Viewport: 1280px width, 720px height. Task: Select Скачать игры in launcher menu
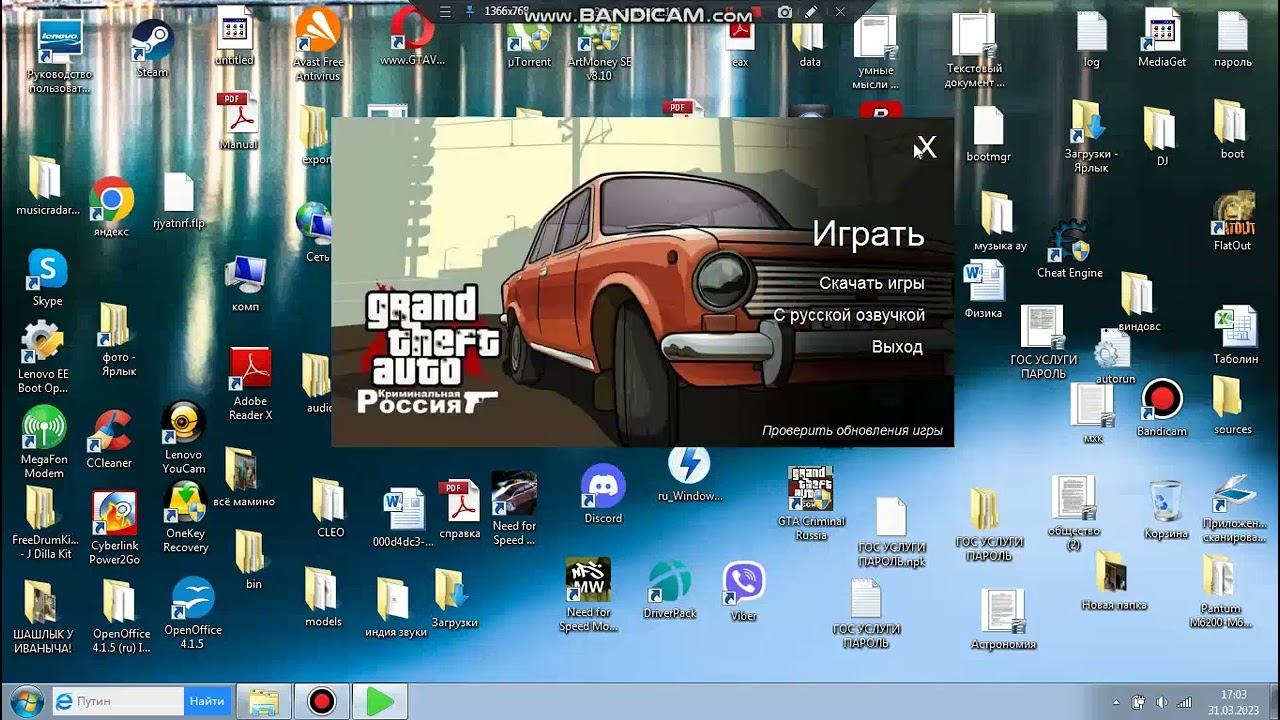point(871,283)
